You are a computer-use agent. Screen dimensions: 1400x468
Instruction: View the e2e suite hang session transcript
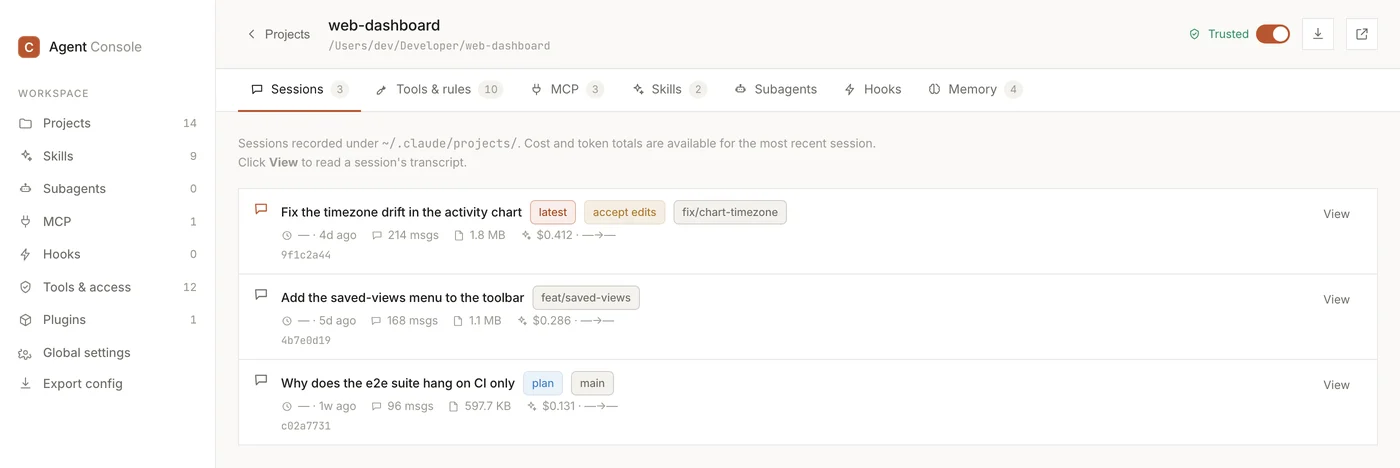1336,385
